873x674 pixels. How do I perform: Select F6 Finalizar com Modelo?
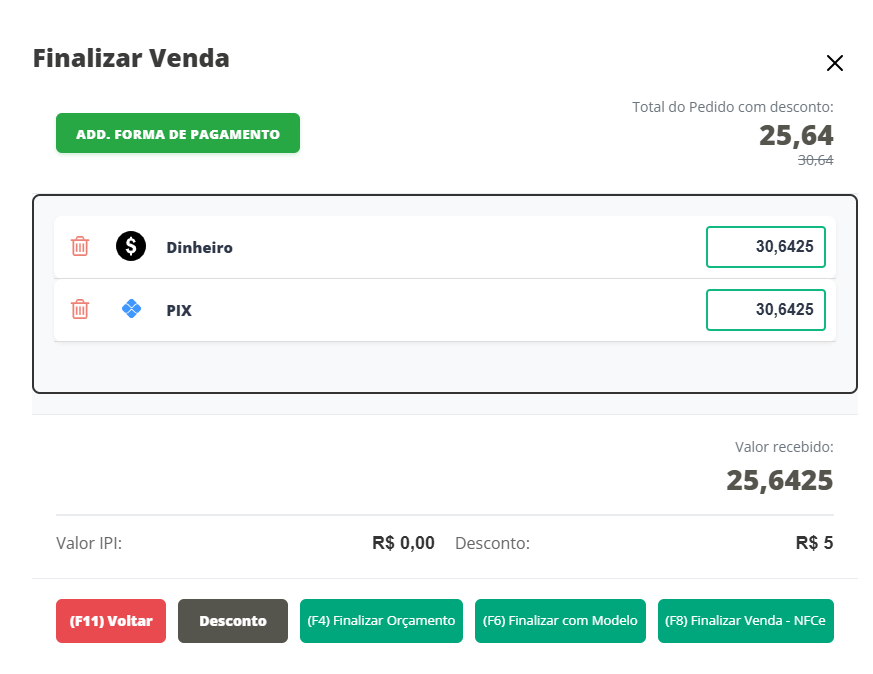click(560, 621)
